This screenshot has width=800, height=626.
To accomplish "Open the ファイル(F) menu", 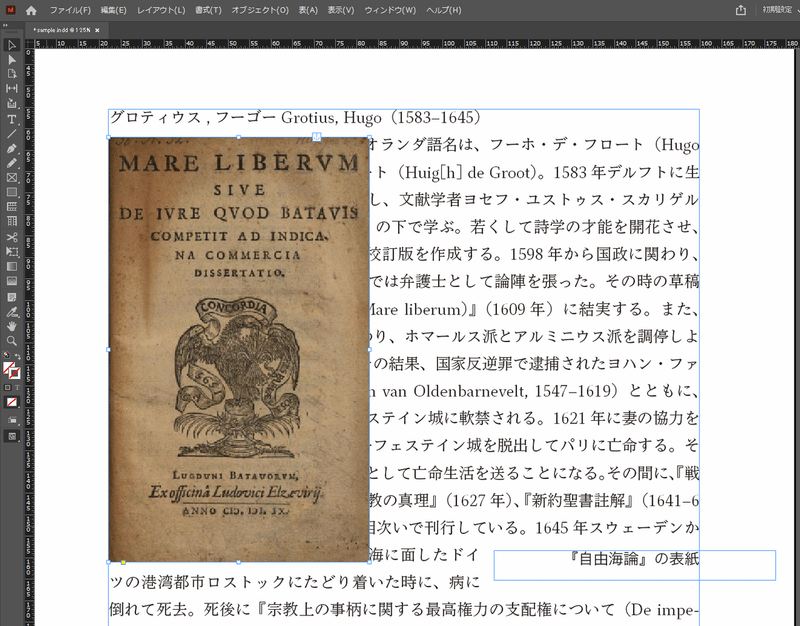I will (x=70, y=10).
